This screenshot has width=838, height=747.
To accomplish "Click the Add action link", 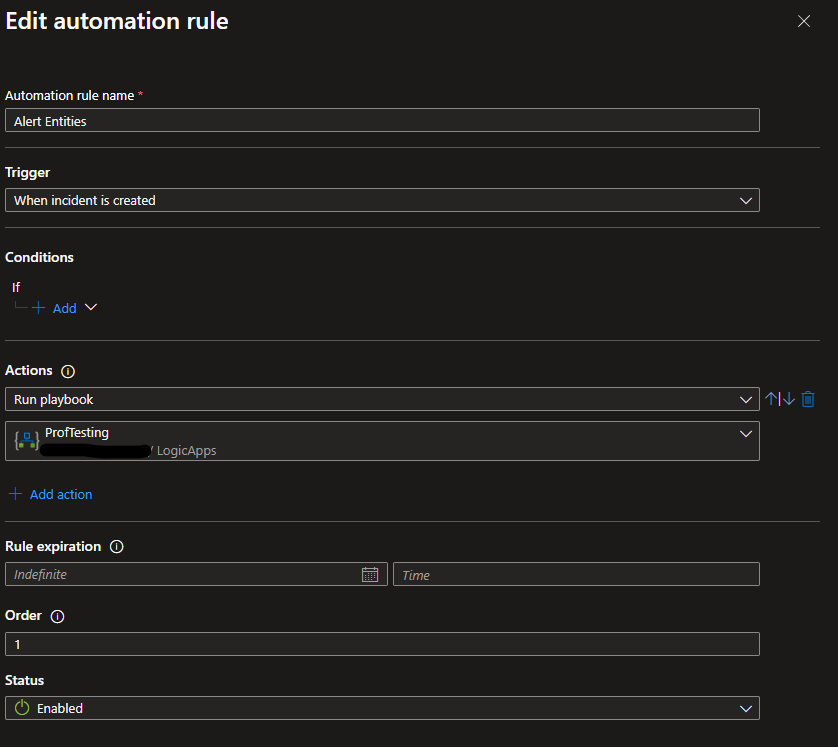I will click(60, 494).
